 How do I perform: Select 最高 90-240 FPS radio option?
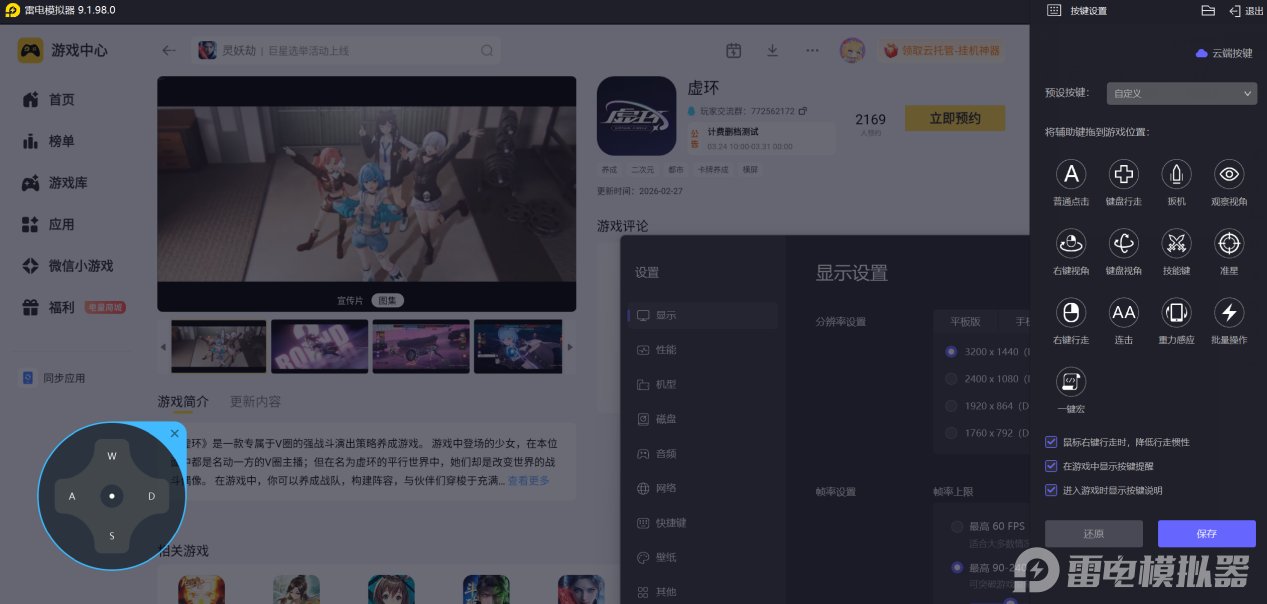957,568
